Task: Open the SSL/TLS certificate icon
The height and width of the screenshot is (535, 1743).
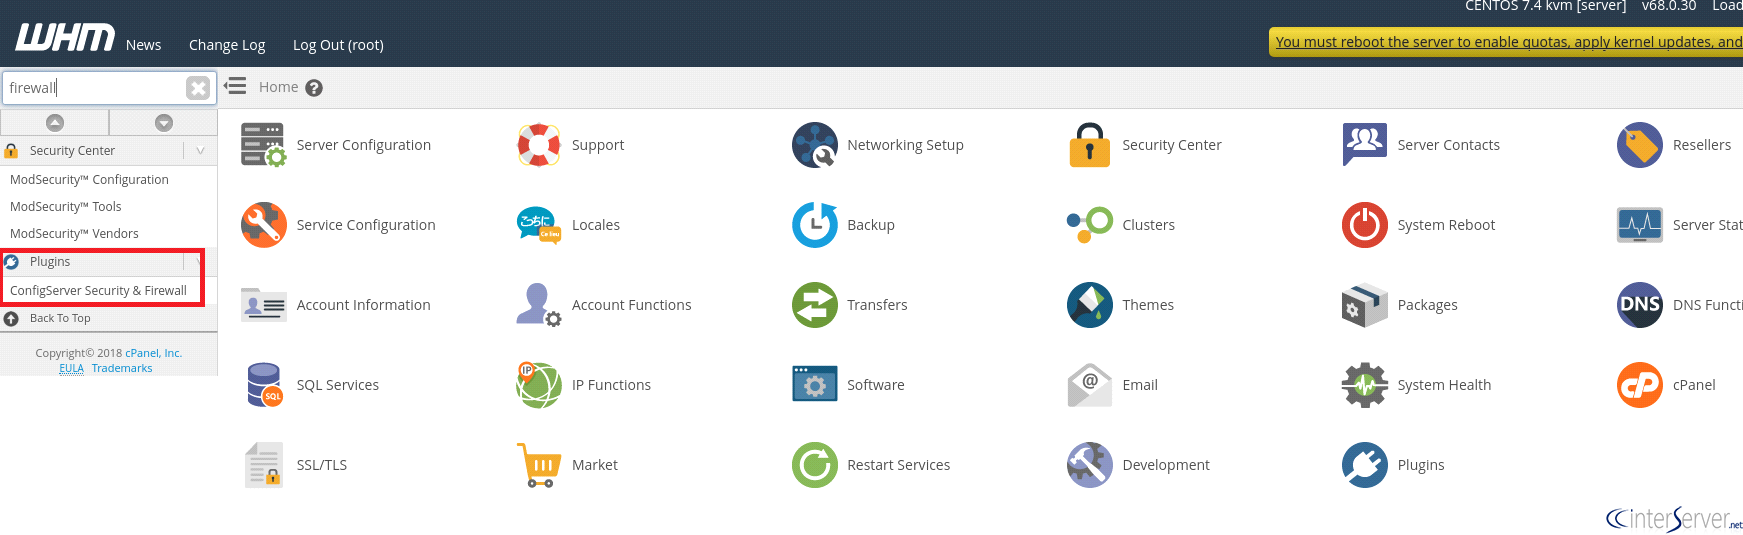Action: point(264,465)
